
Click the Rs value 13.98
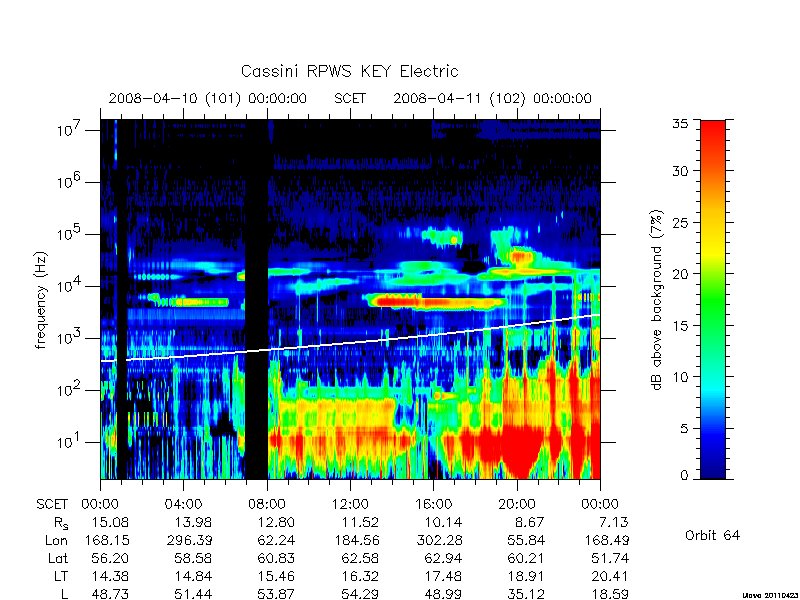coord(193,522)
